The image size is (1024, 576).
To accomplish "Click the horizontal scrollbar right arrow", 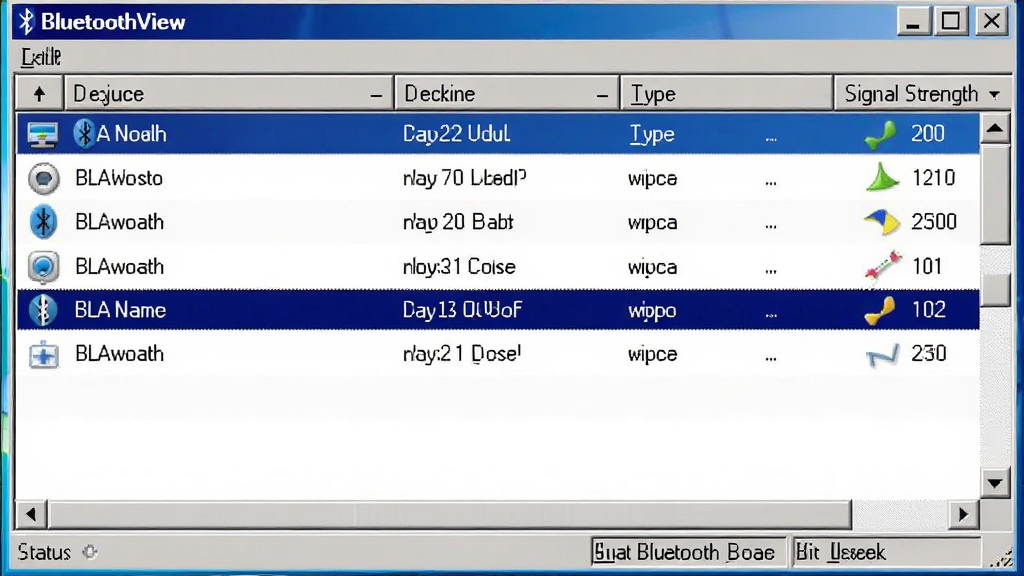I will tap(963, 515).
